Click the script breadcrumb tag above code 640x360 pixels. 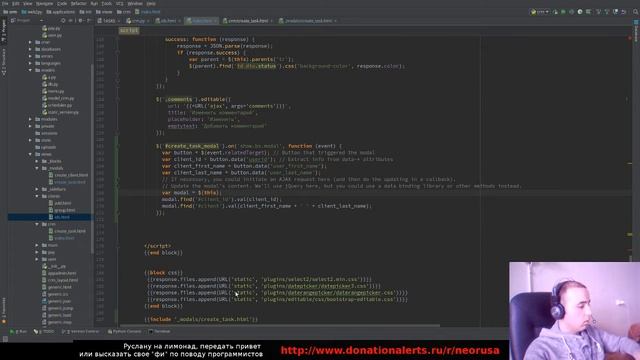click(x=129, y=31)
